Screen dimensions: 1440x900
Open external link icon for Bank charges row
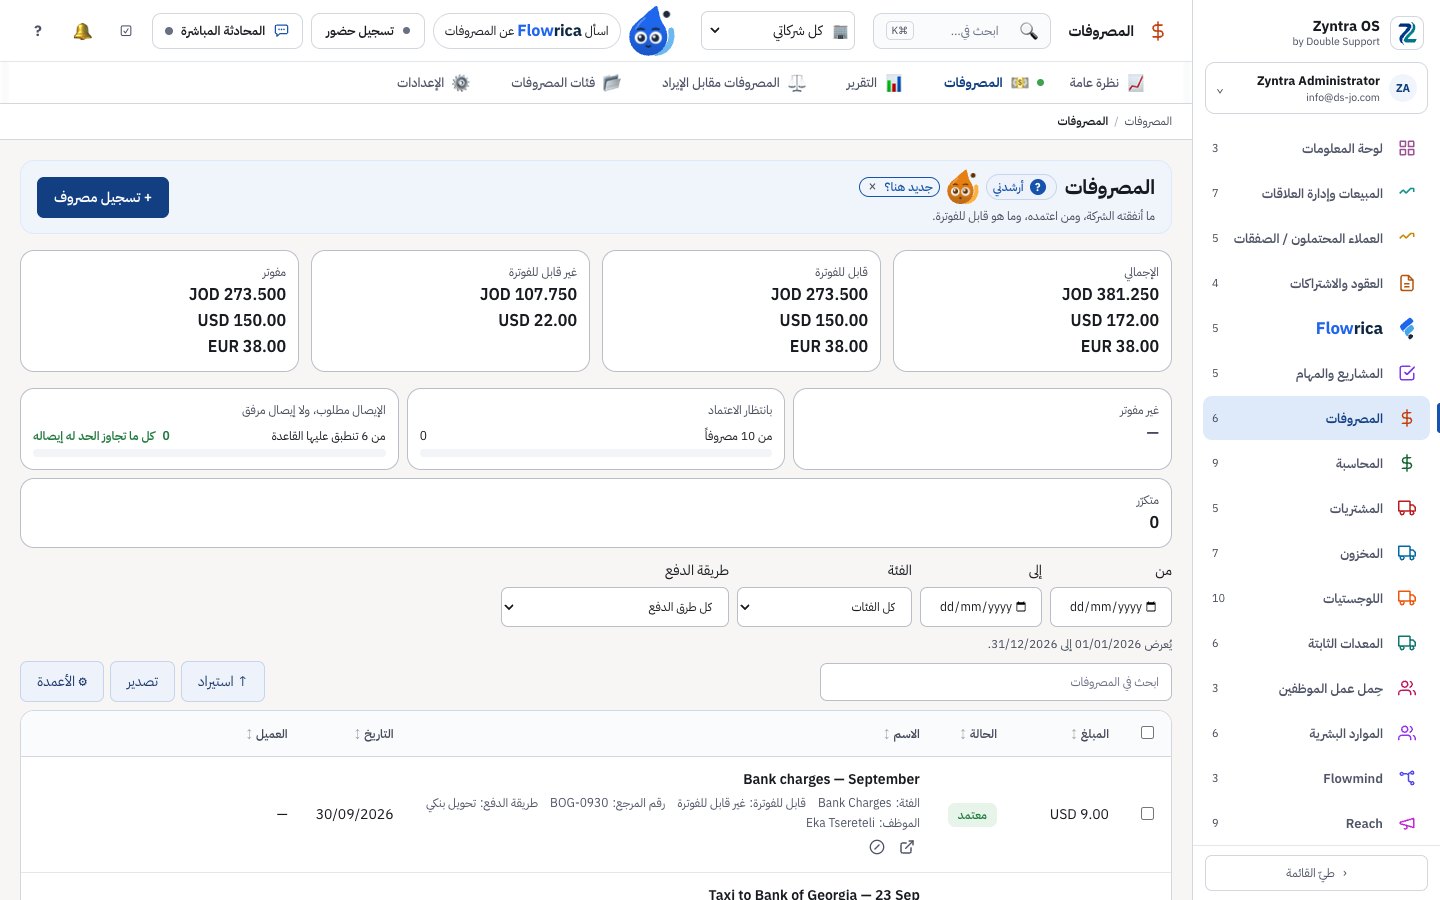tap(907, 847)
